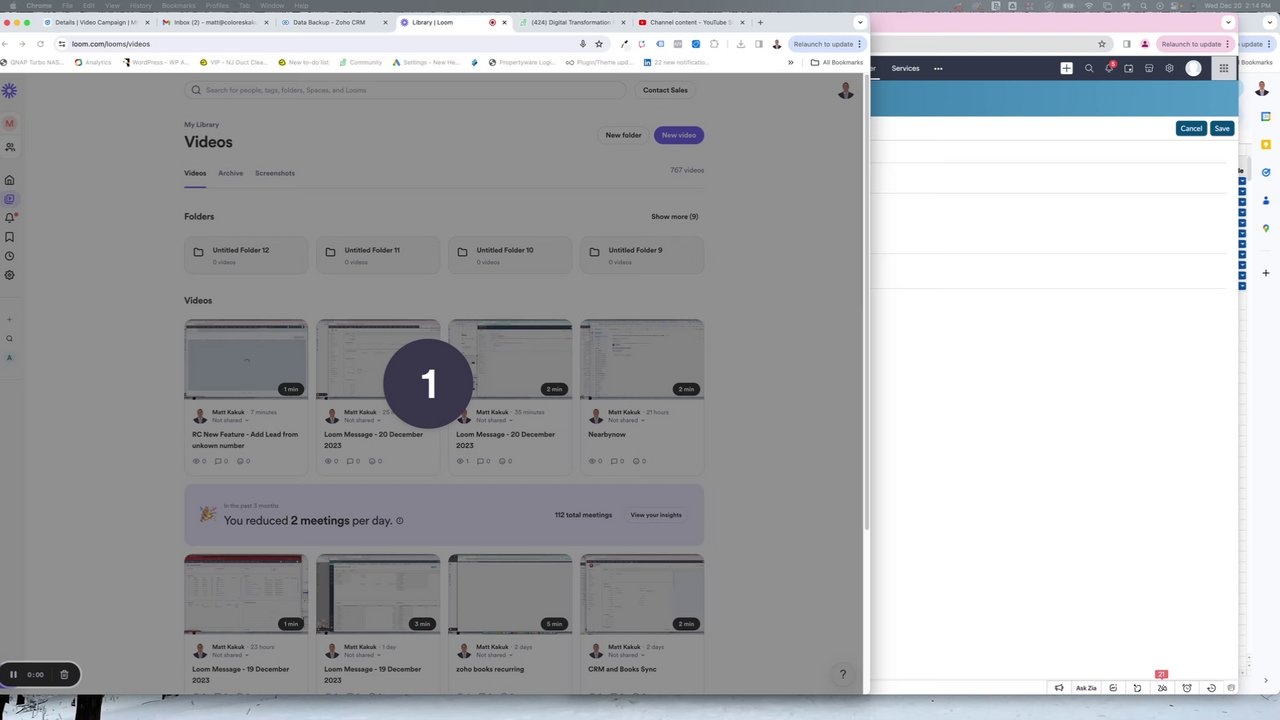Open the History clock icon in the Loom sidebar
The image size is (1280, 720).
tap(10, 256)
